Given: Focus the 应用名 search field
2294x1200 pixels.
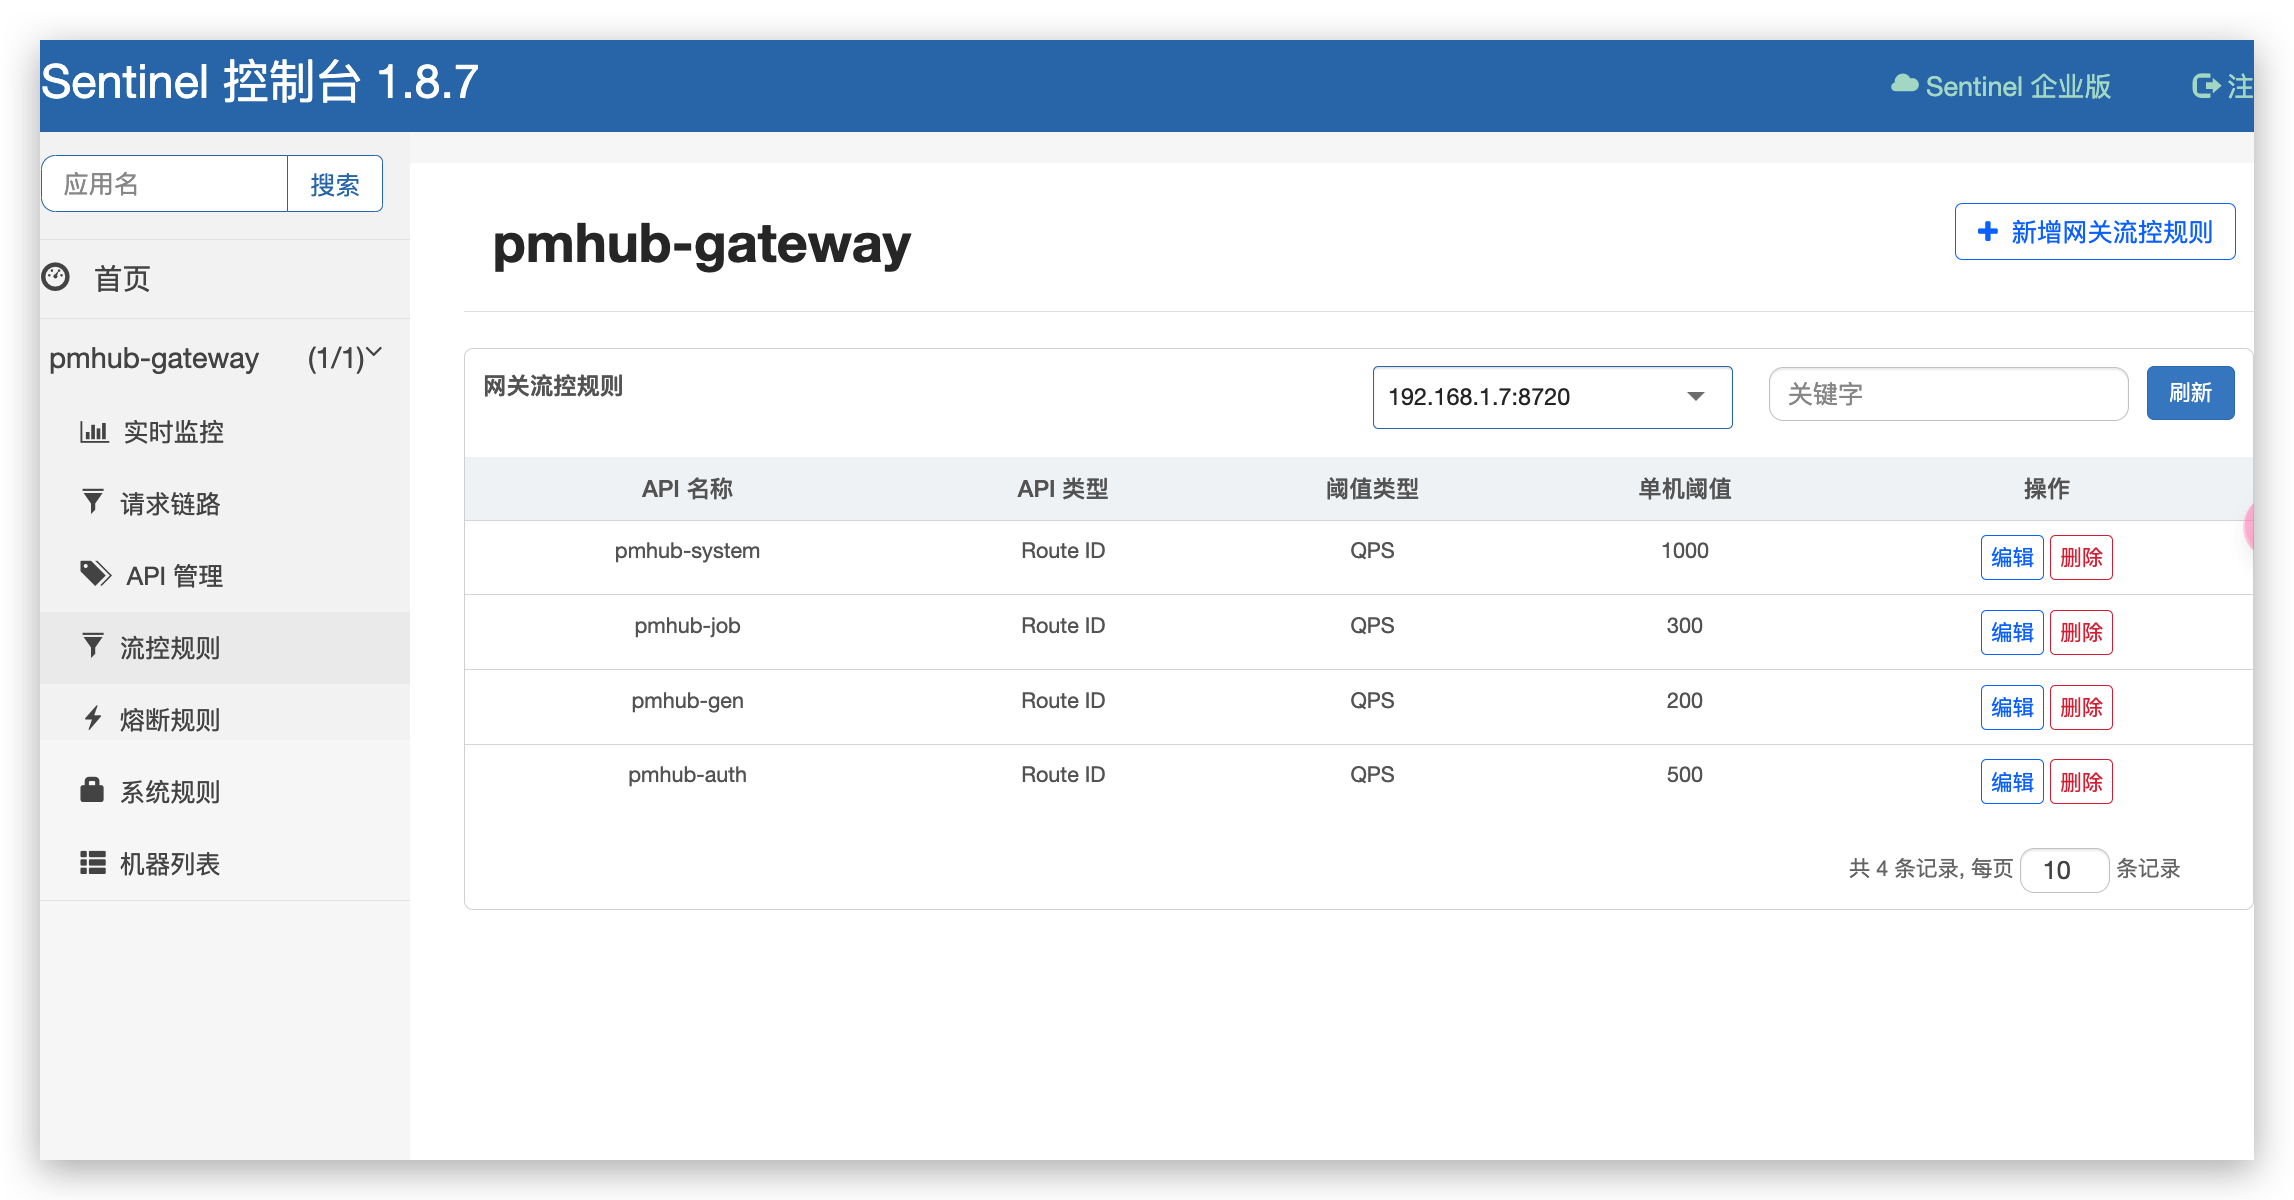Looking at the screenshot, I should click(x=165, y=184).
